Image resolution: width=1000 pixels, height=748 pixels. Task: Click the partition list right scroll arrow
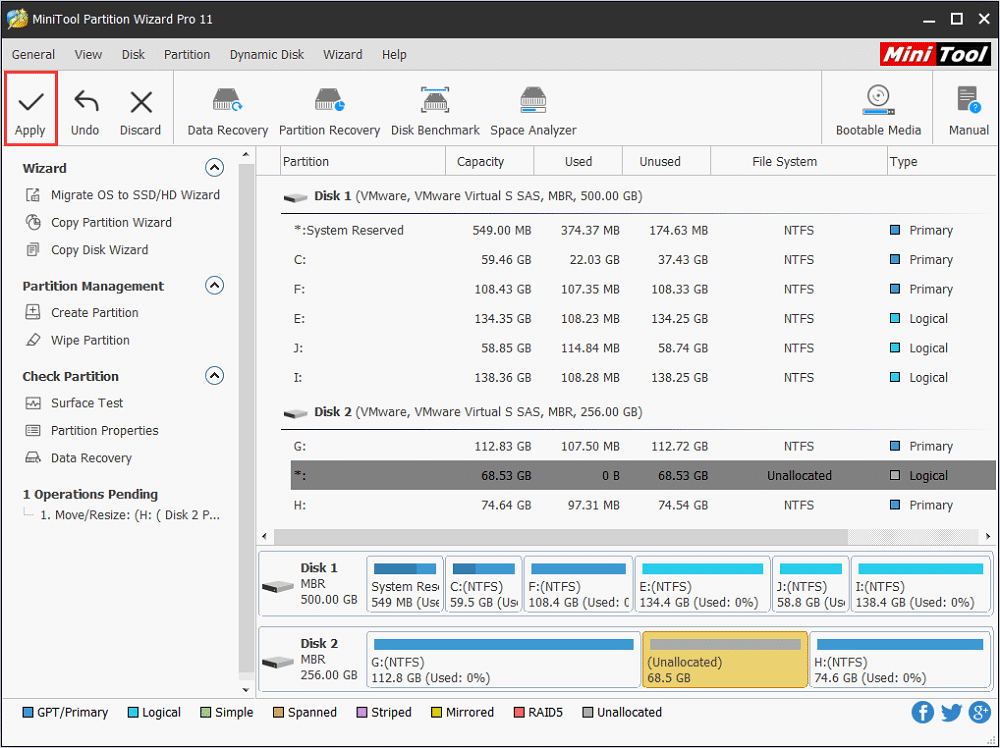click(987, 536)
